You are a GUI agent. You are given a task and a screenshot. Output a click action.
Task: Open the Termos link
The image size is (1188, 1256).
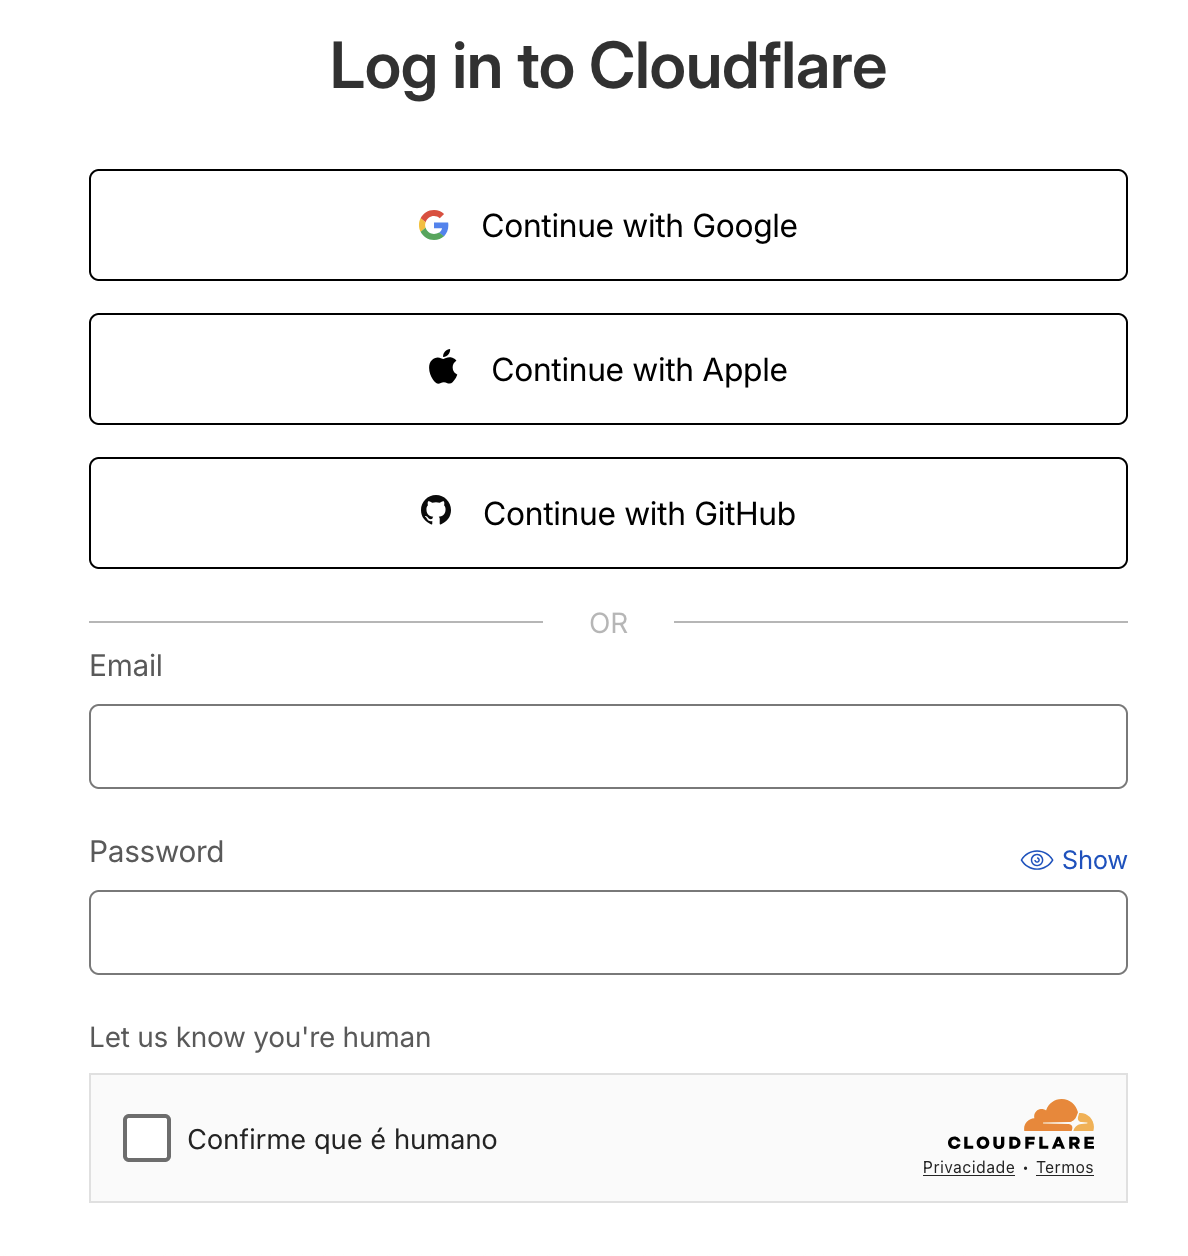[x=1064, y=1167]
